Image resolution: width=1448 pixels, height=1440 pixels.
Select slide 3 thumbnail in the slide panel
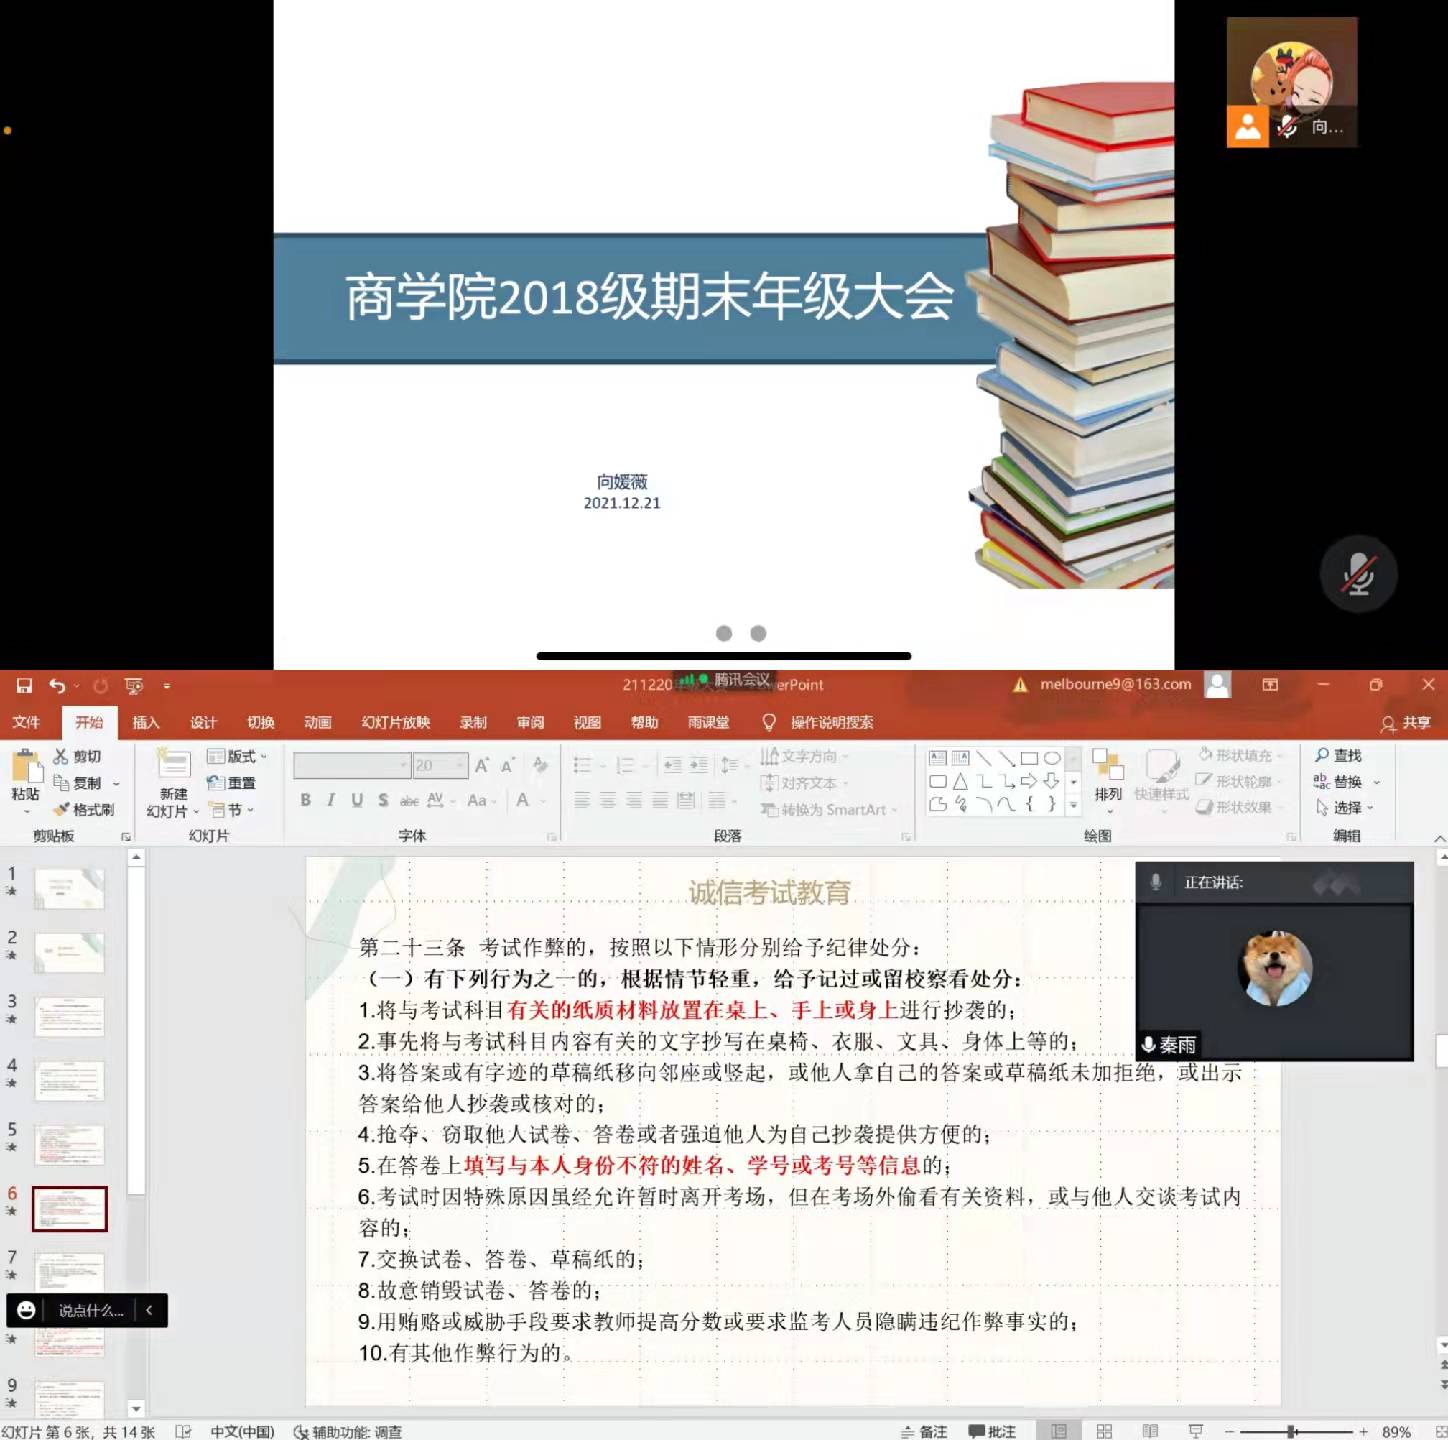tap(69, 1017)
